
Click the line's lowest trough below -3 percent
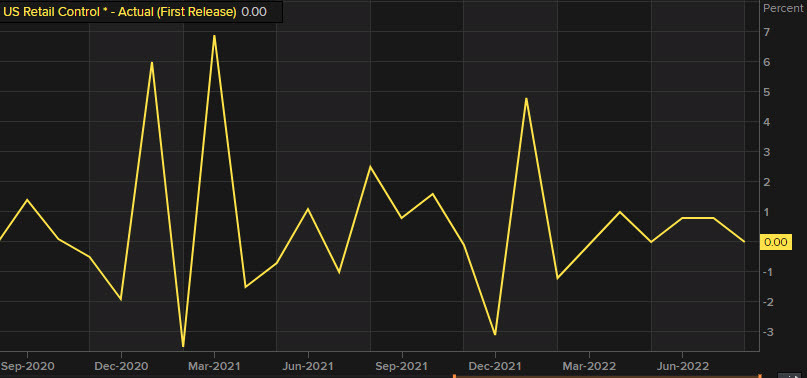pos(183,347)
